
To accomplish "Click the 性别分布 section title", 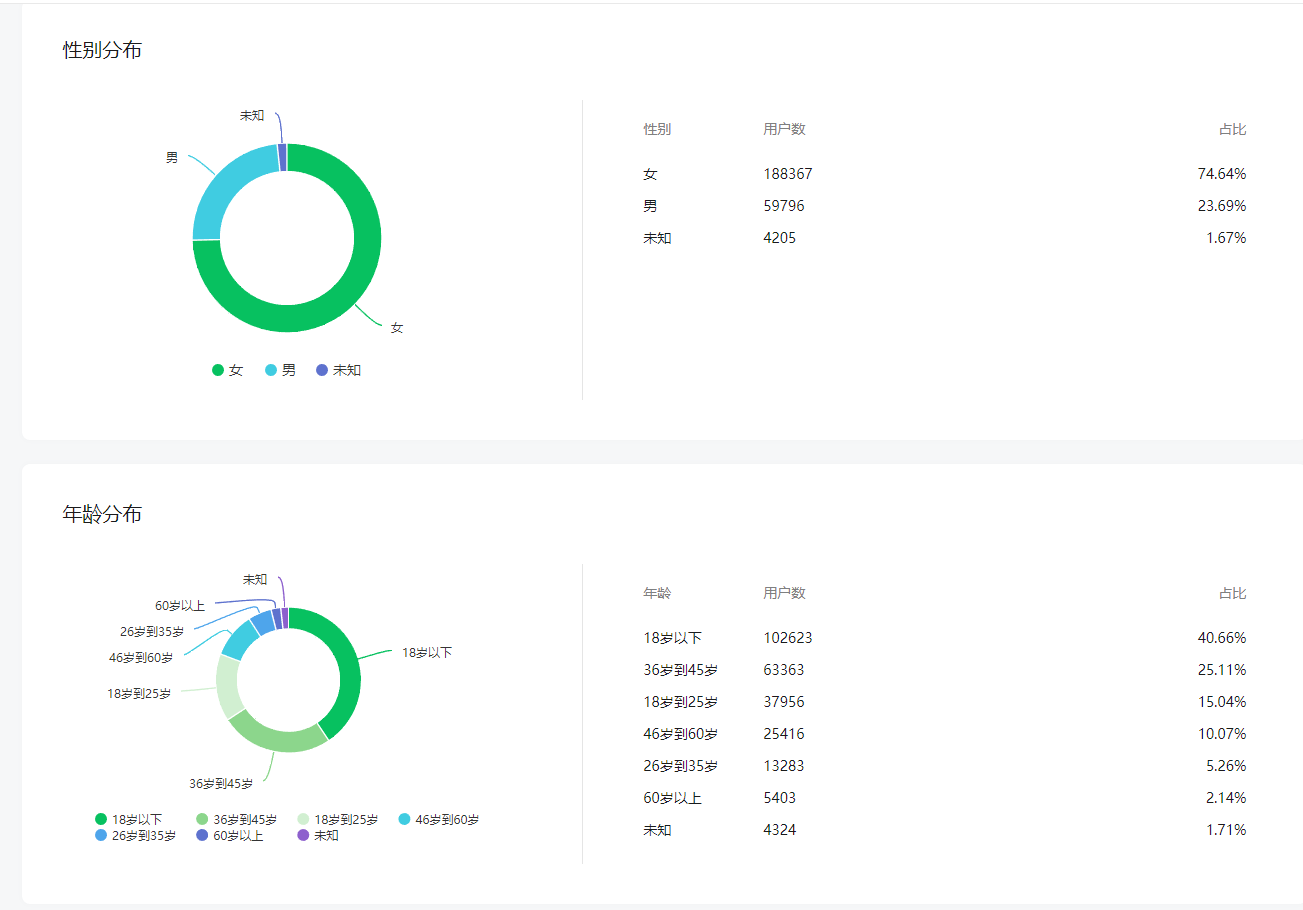I will pyautogui.click(x=102, y=50).
